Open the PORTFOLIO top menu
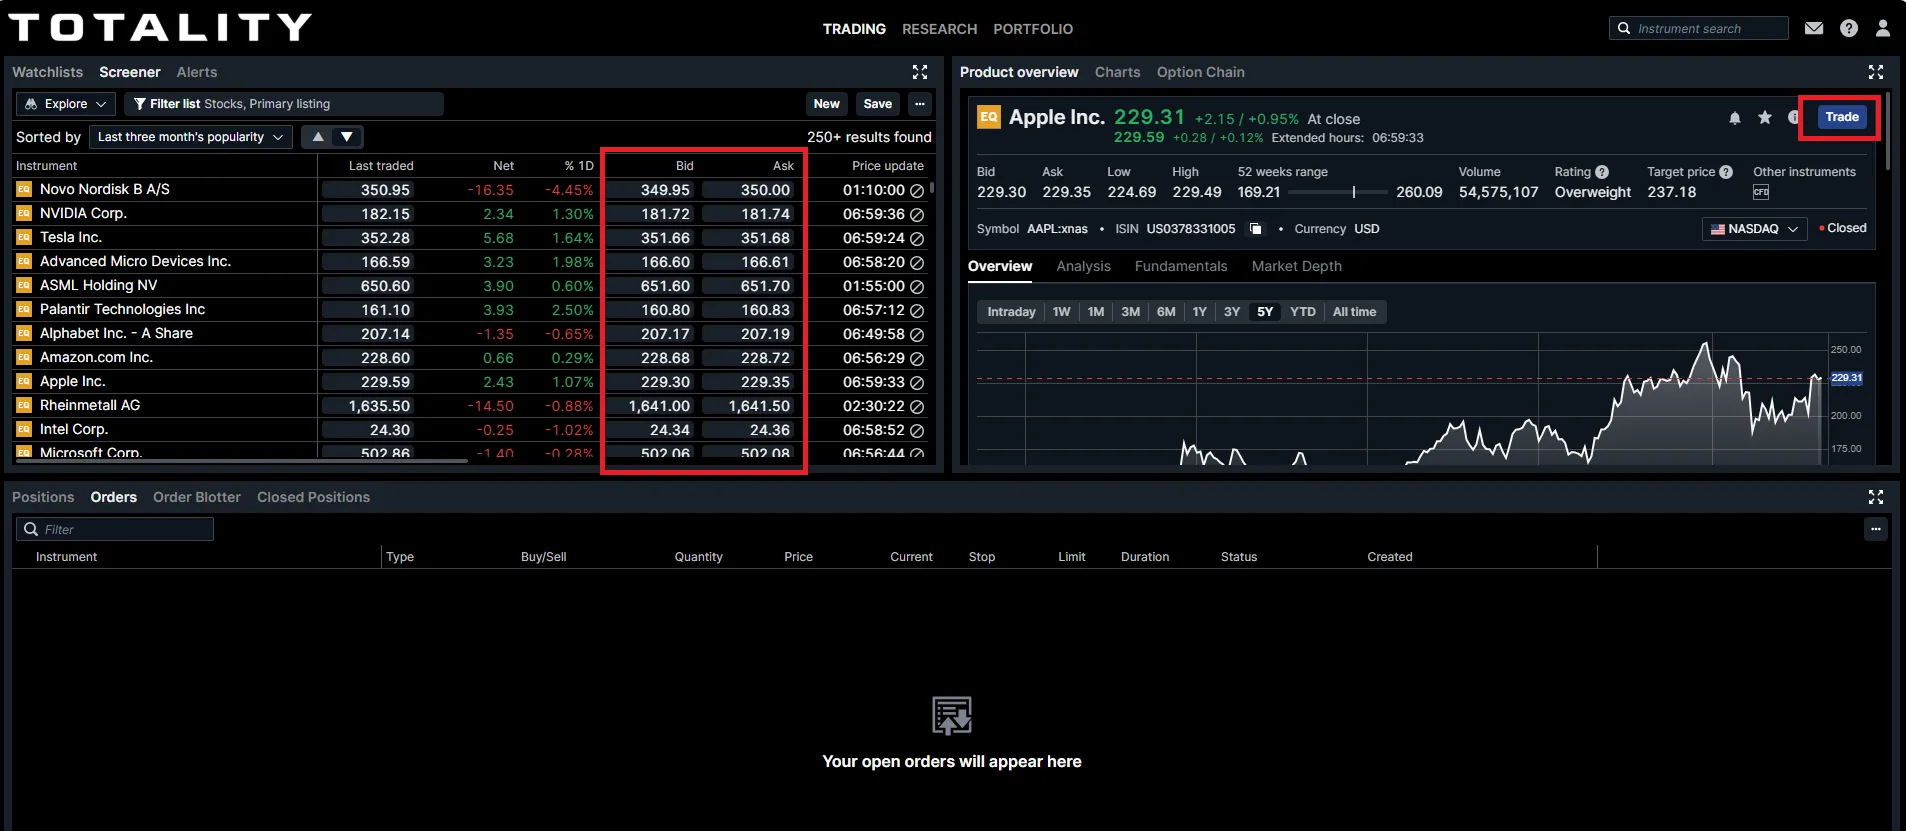1906x831 pixels. pos(1033,29)
